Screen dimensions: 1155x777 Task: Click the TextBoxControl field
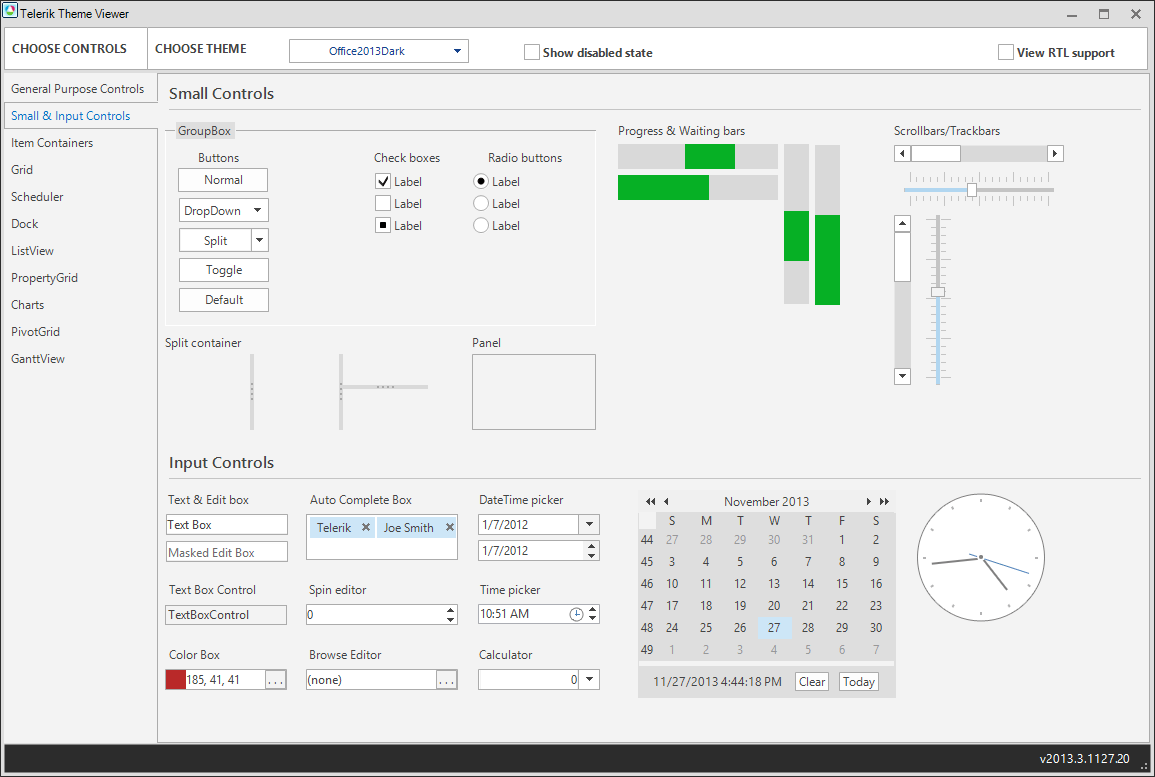[226, 615]
